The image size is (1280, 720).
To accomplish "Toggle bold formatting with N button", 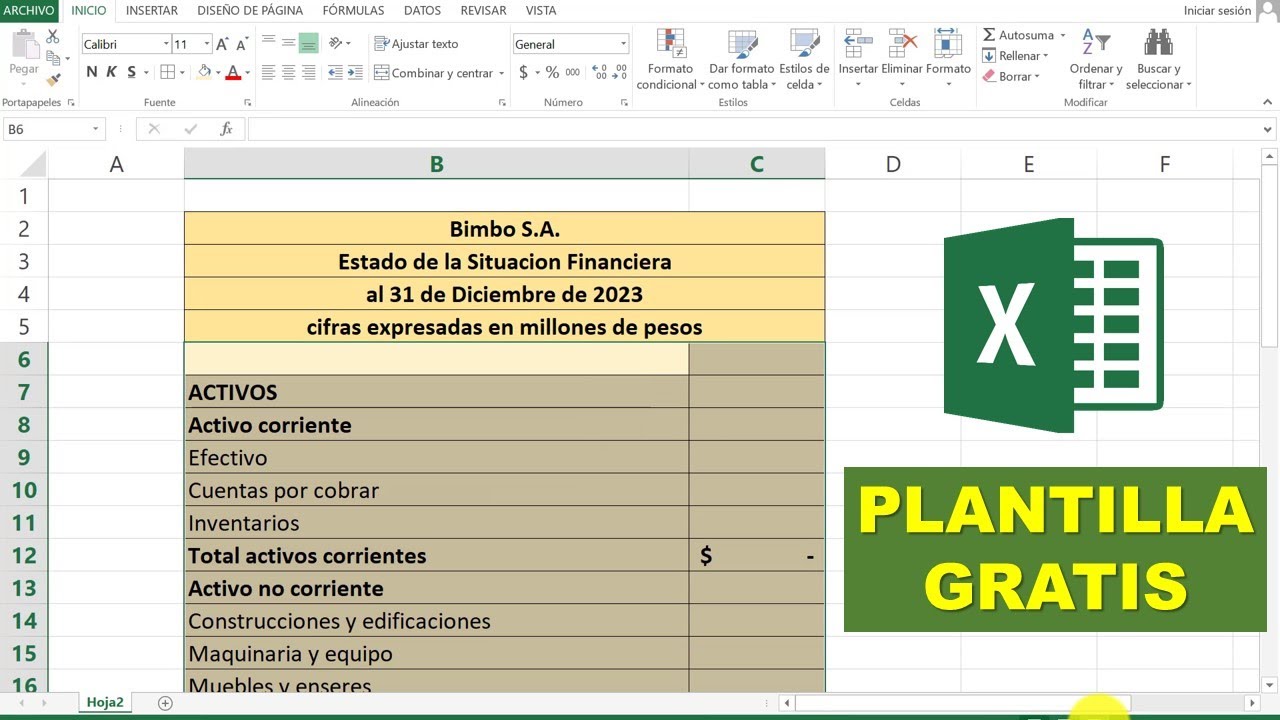I will [90, 71].
